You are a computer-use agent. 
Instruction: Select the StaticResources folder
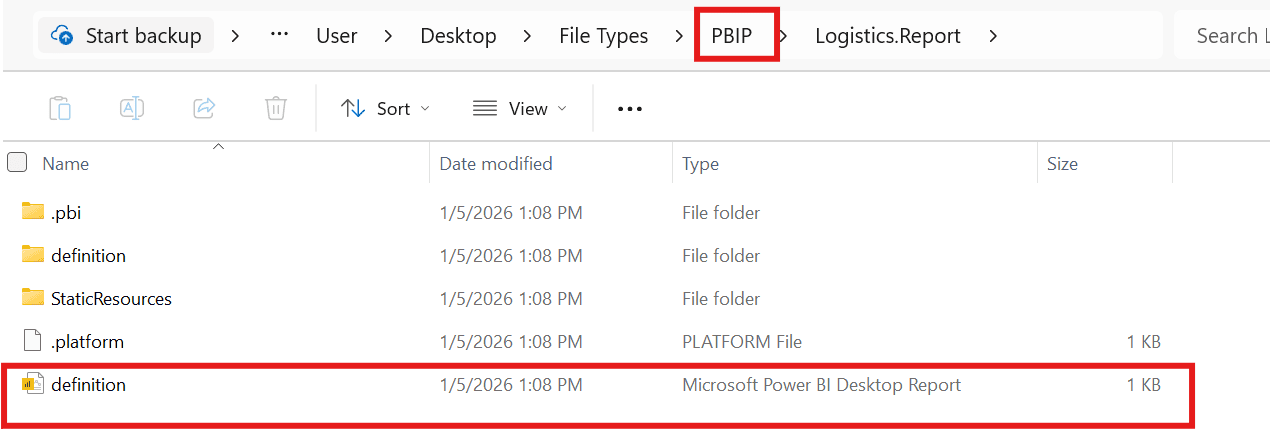(x=111, y=298)
